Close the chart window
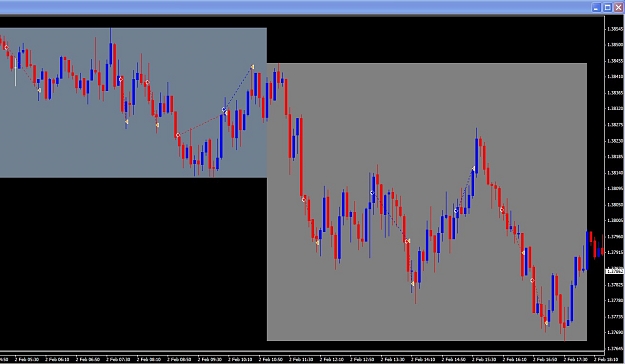This screenshot has width=625, height=364. [618, 8]
